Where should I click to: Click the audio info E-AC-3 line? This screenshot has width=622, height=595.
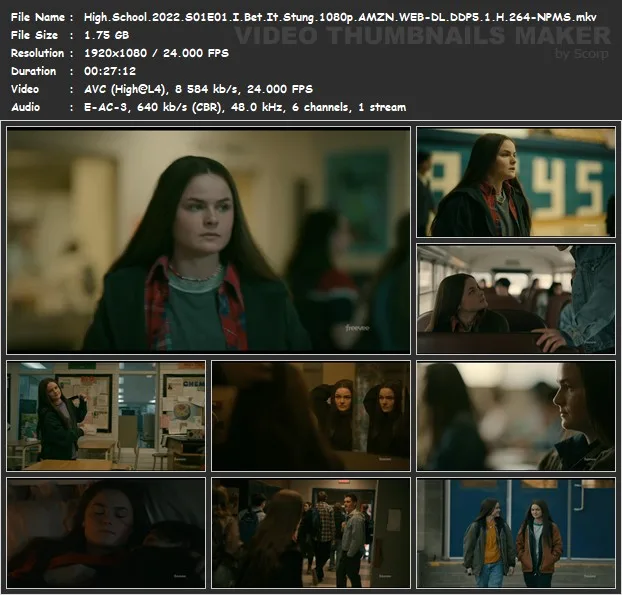[x=245, y=107]
